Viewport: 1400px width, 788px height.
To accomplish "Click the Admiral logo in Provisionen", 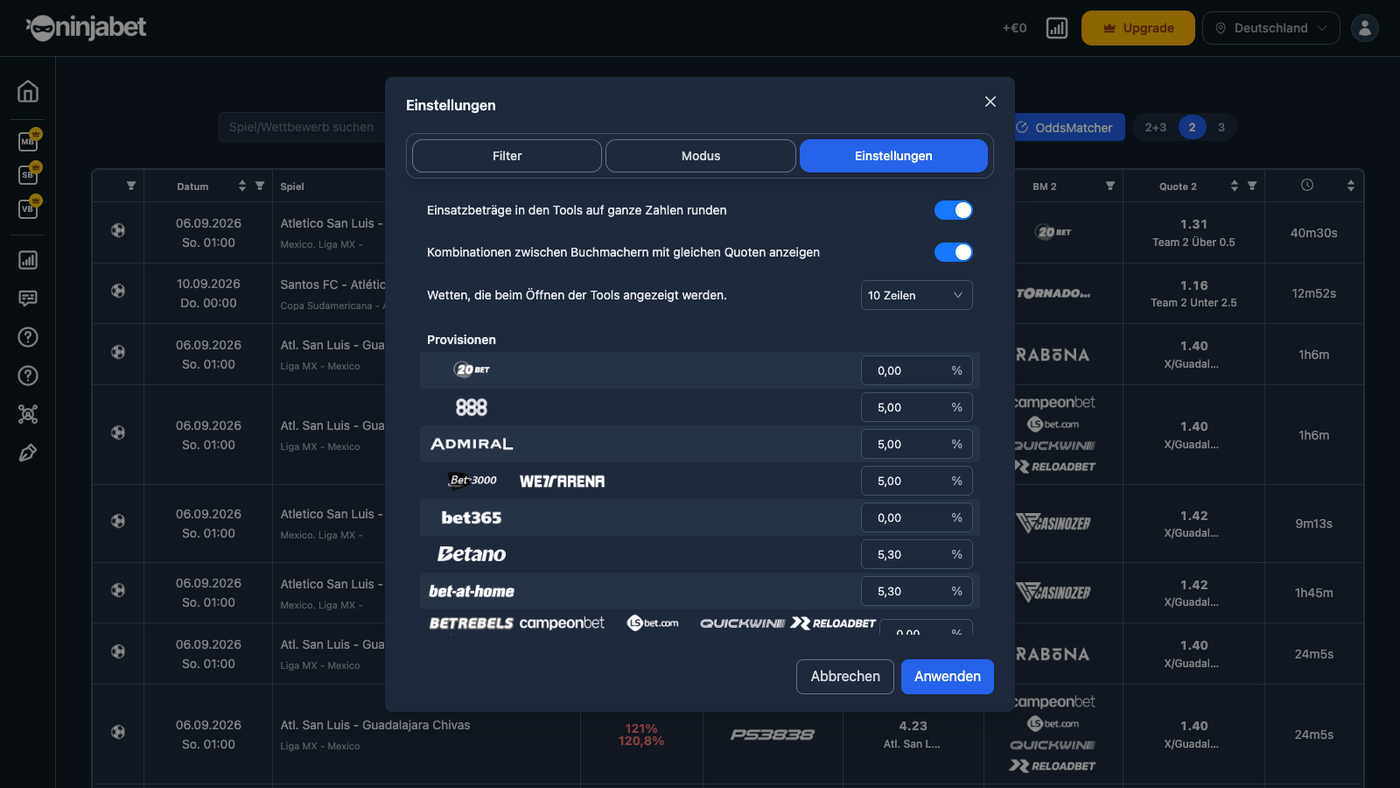I will click(471, 444).
